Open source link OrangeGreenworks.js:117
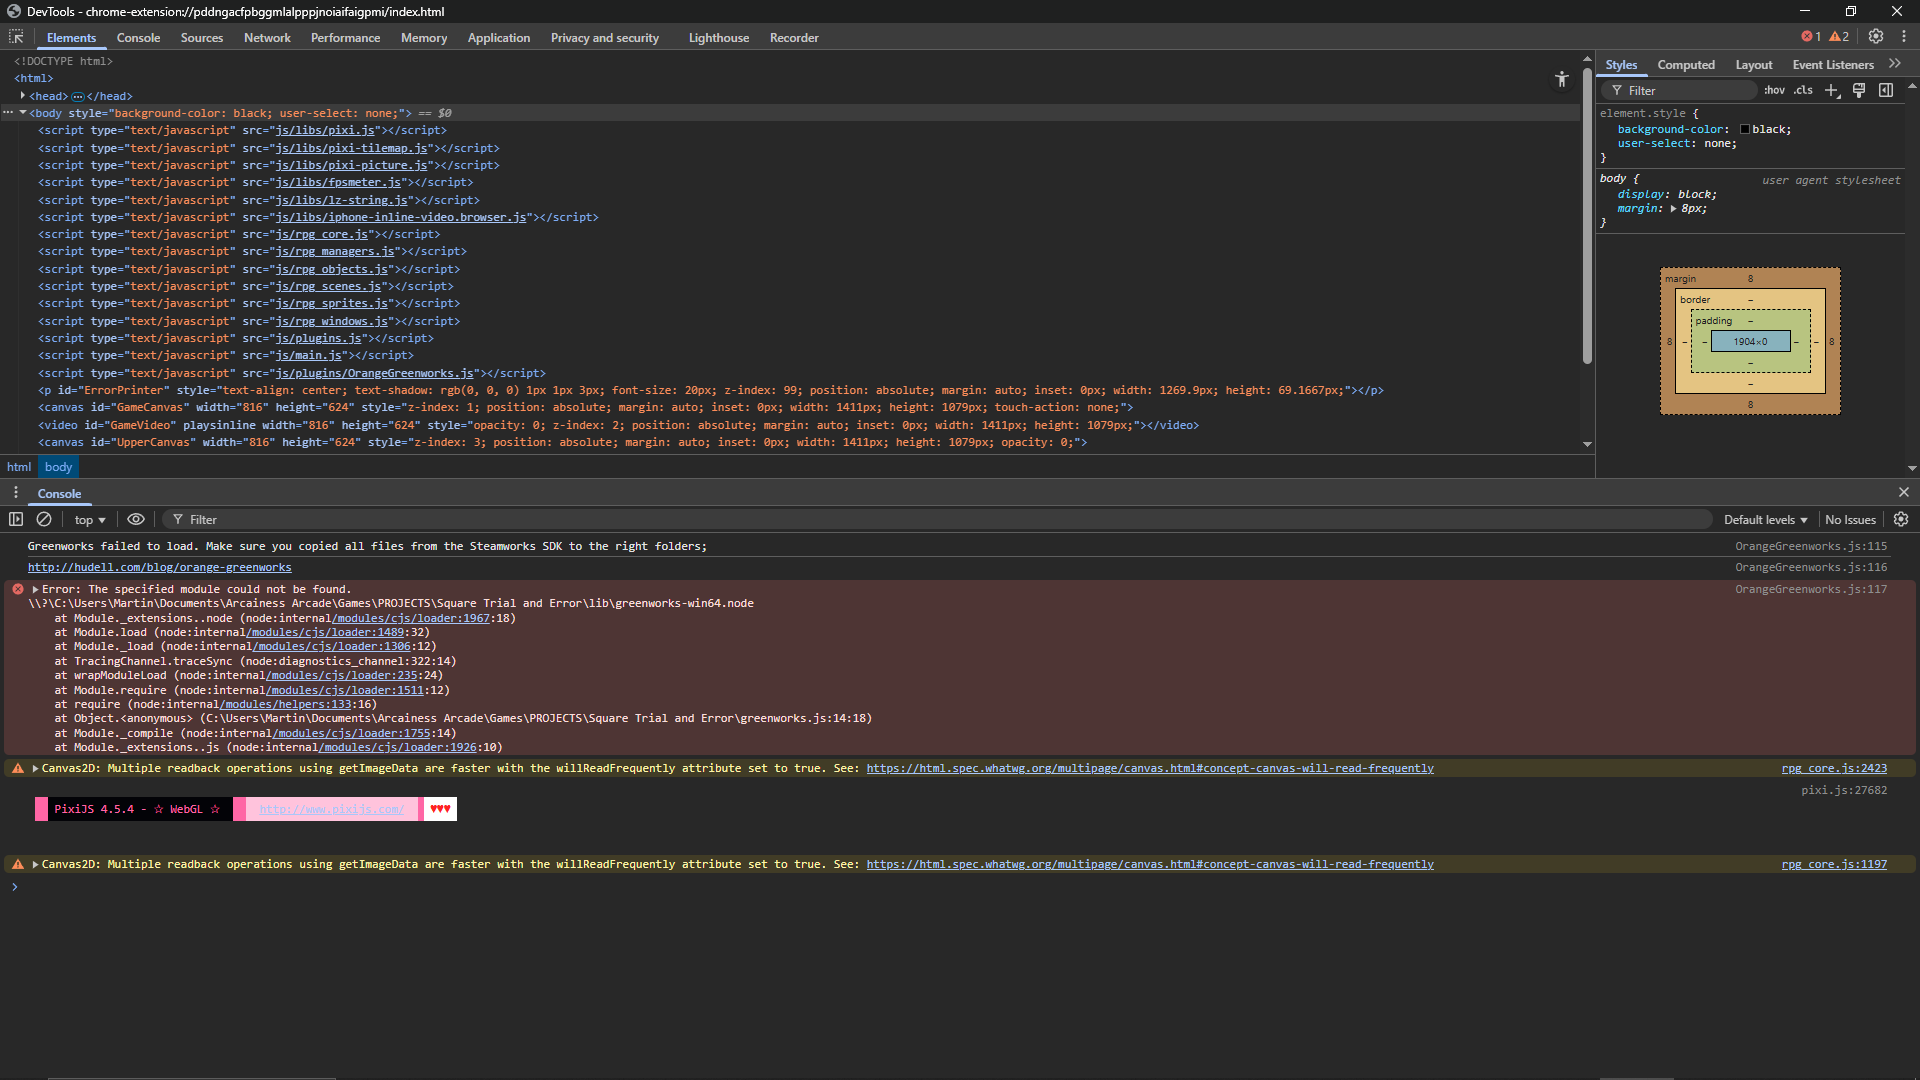Viewport: 1920px width, 1080px height. (x=1811, y=590)
